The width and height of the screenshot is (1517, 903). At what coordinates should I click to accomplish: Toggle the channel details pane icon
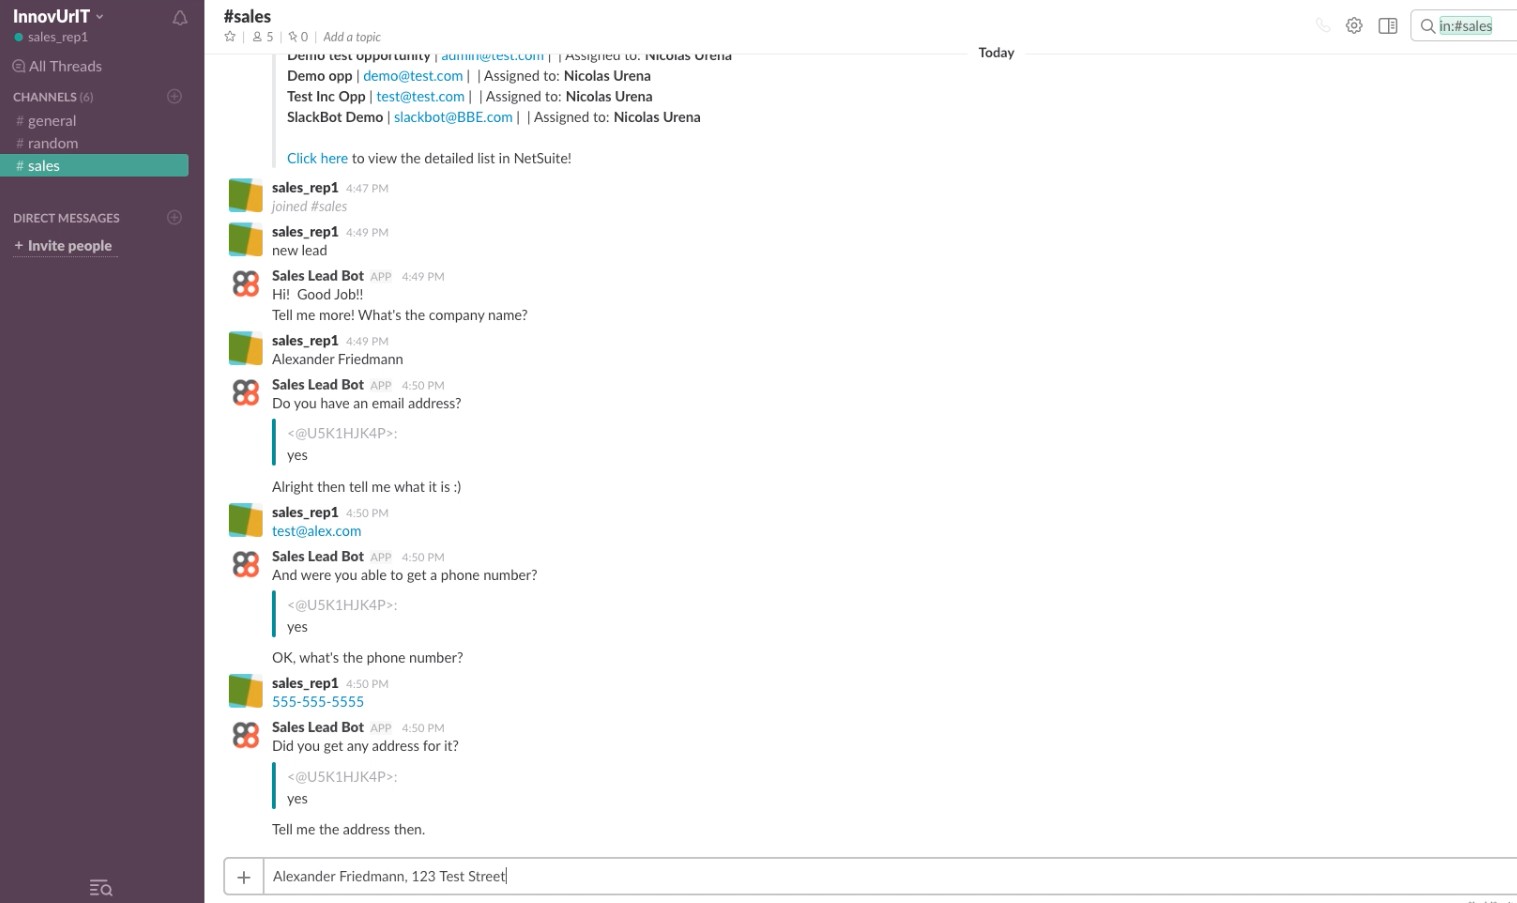(1388, 26)
